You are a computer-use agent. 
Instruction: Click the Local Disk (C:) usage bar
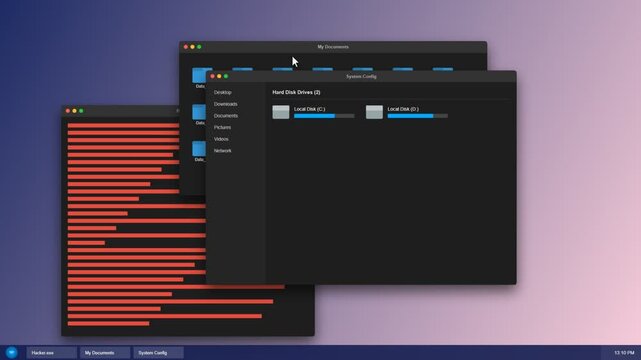click(x=324, y=116)
